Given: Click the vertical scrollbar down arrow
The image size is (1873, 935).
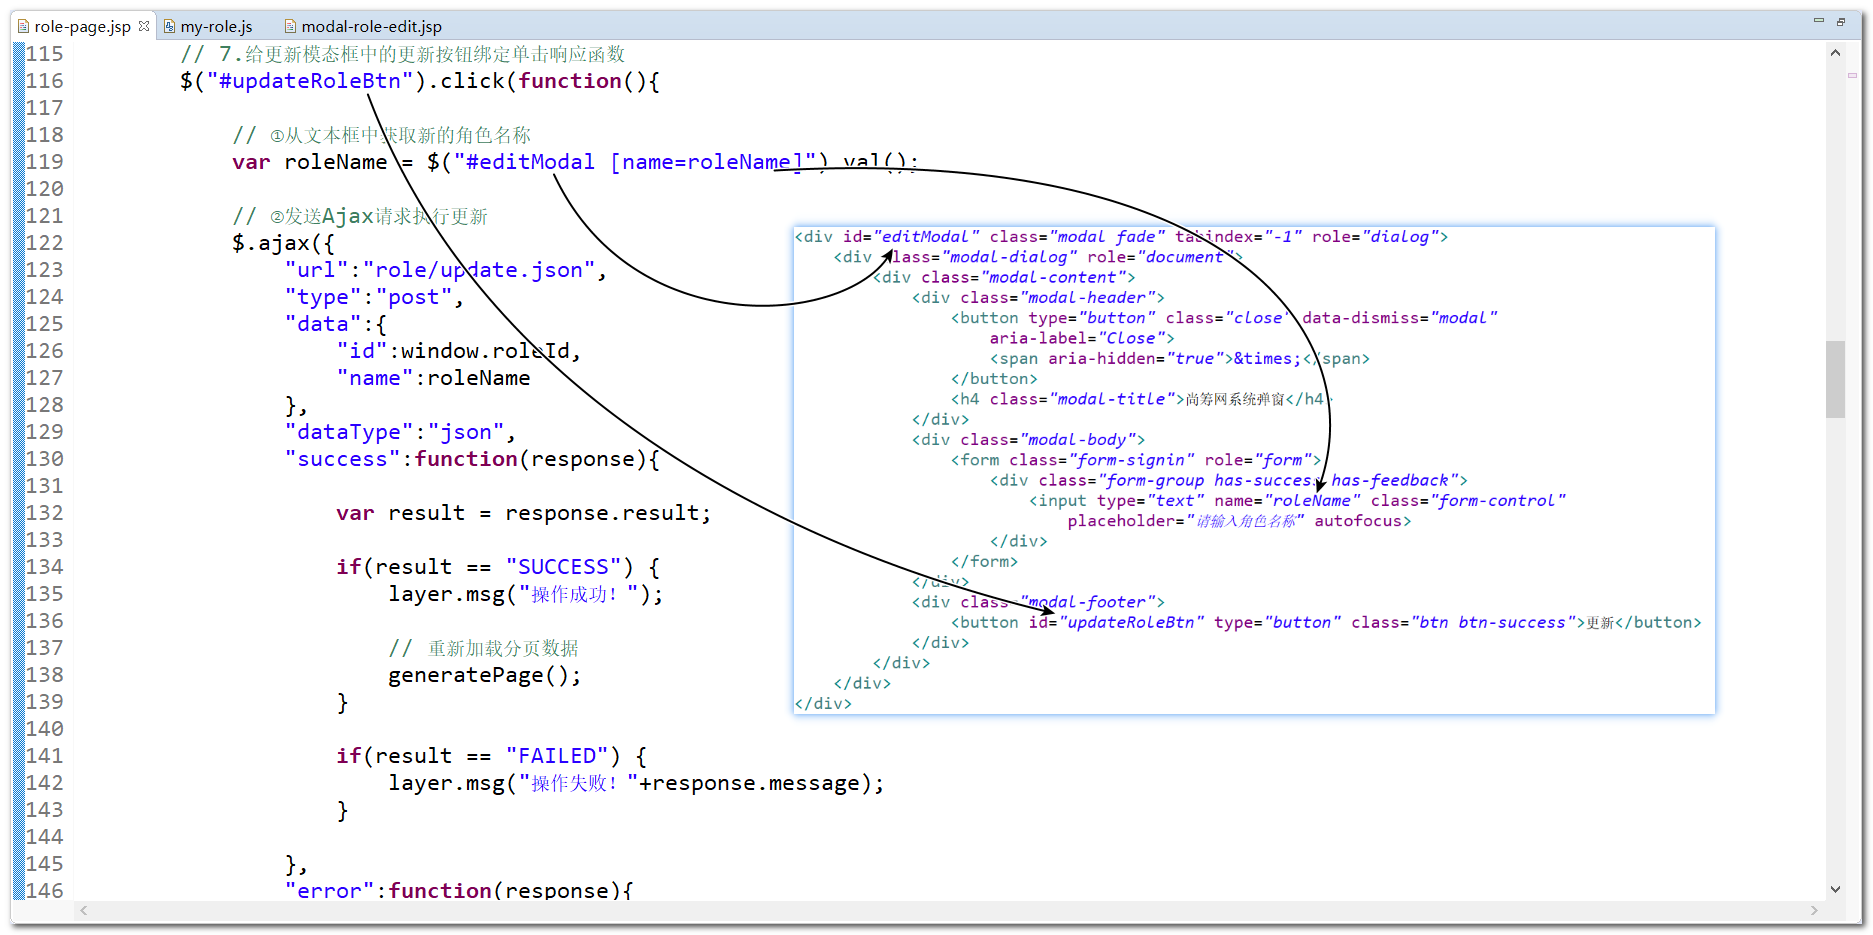Looking at the screenshot, I should pyautogui.click(x=1835, y=889).
